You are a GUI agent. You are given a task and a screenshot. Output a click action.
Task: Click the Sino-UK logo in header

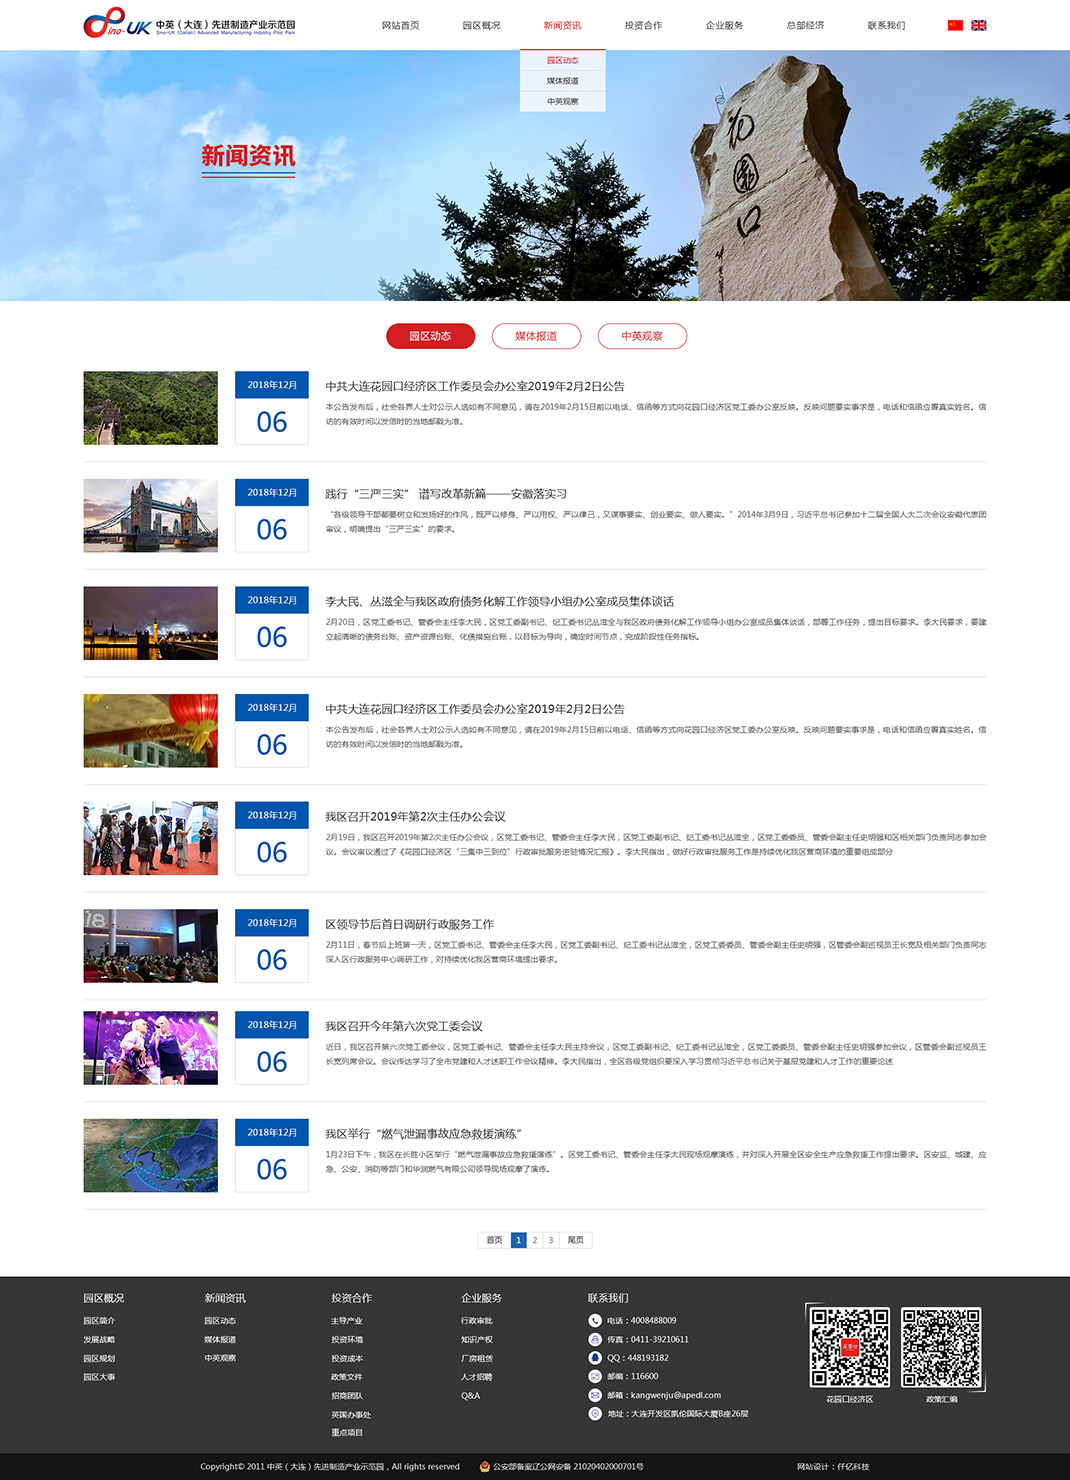click(x=188, y=24)
